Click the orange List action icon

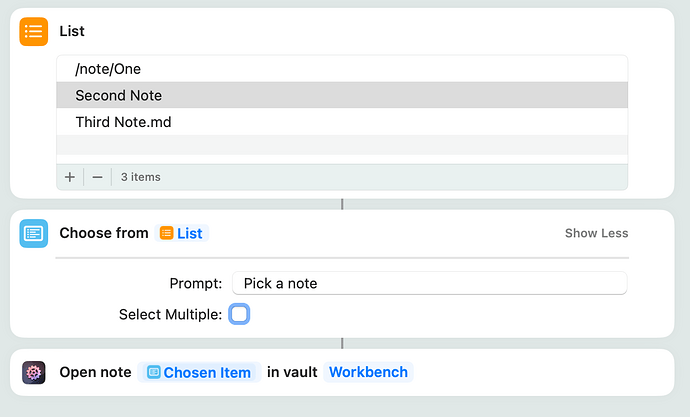(x=34, y=32)
